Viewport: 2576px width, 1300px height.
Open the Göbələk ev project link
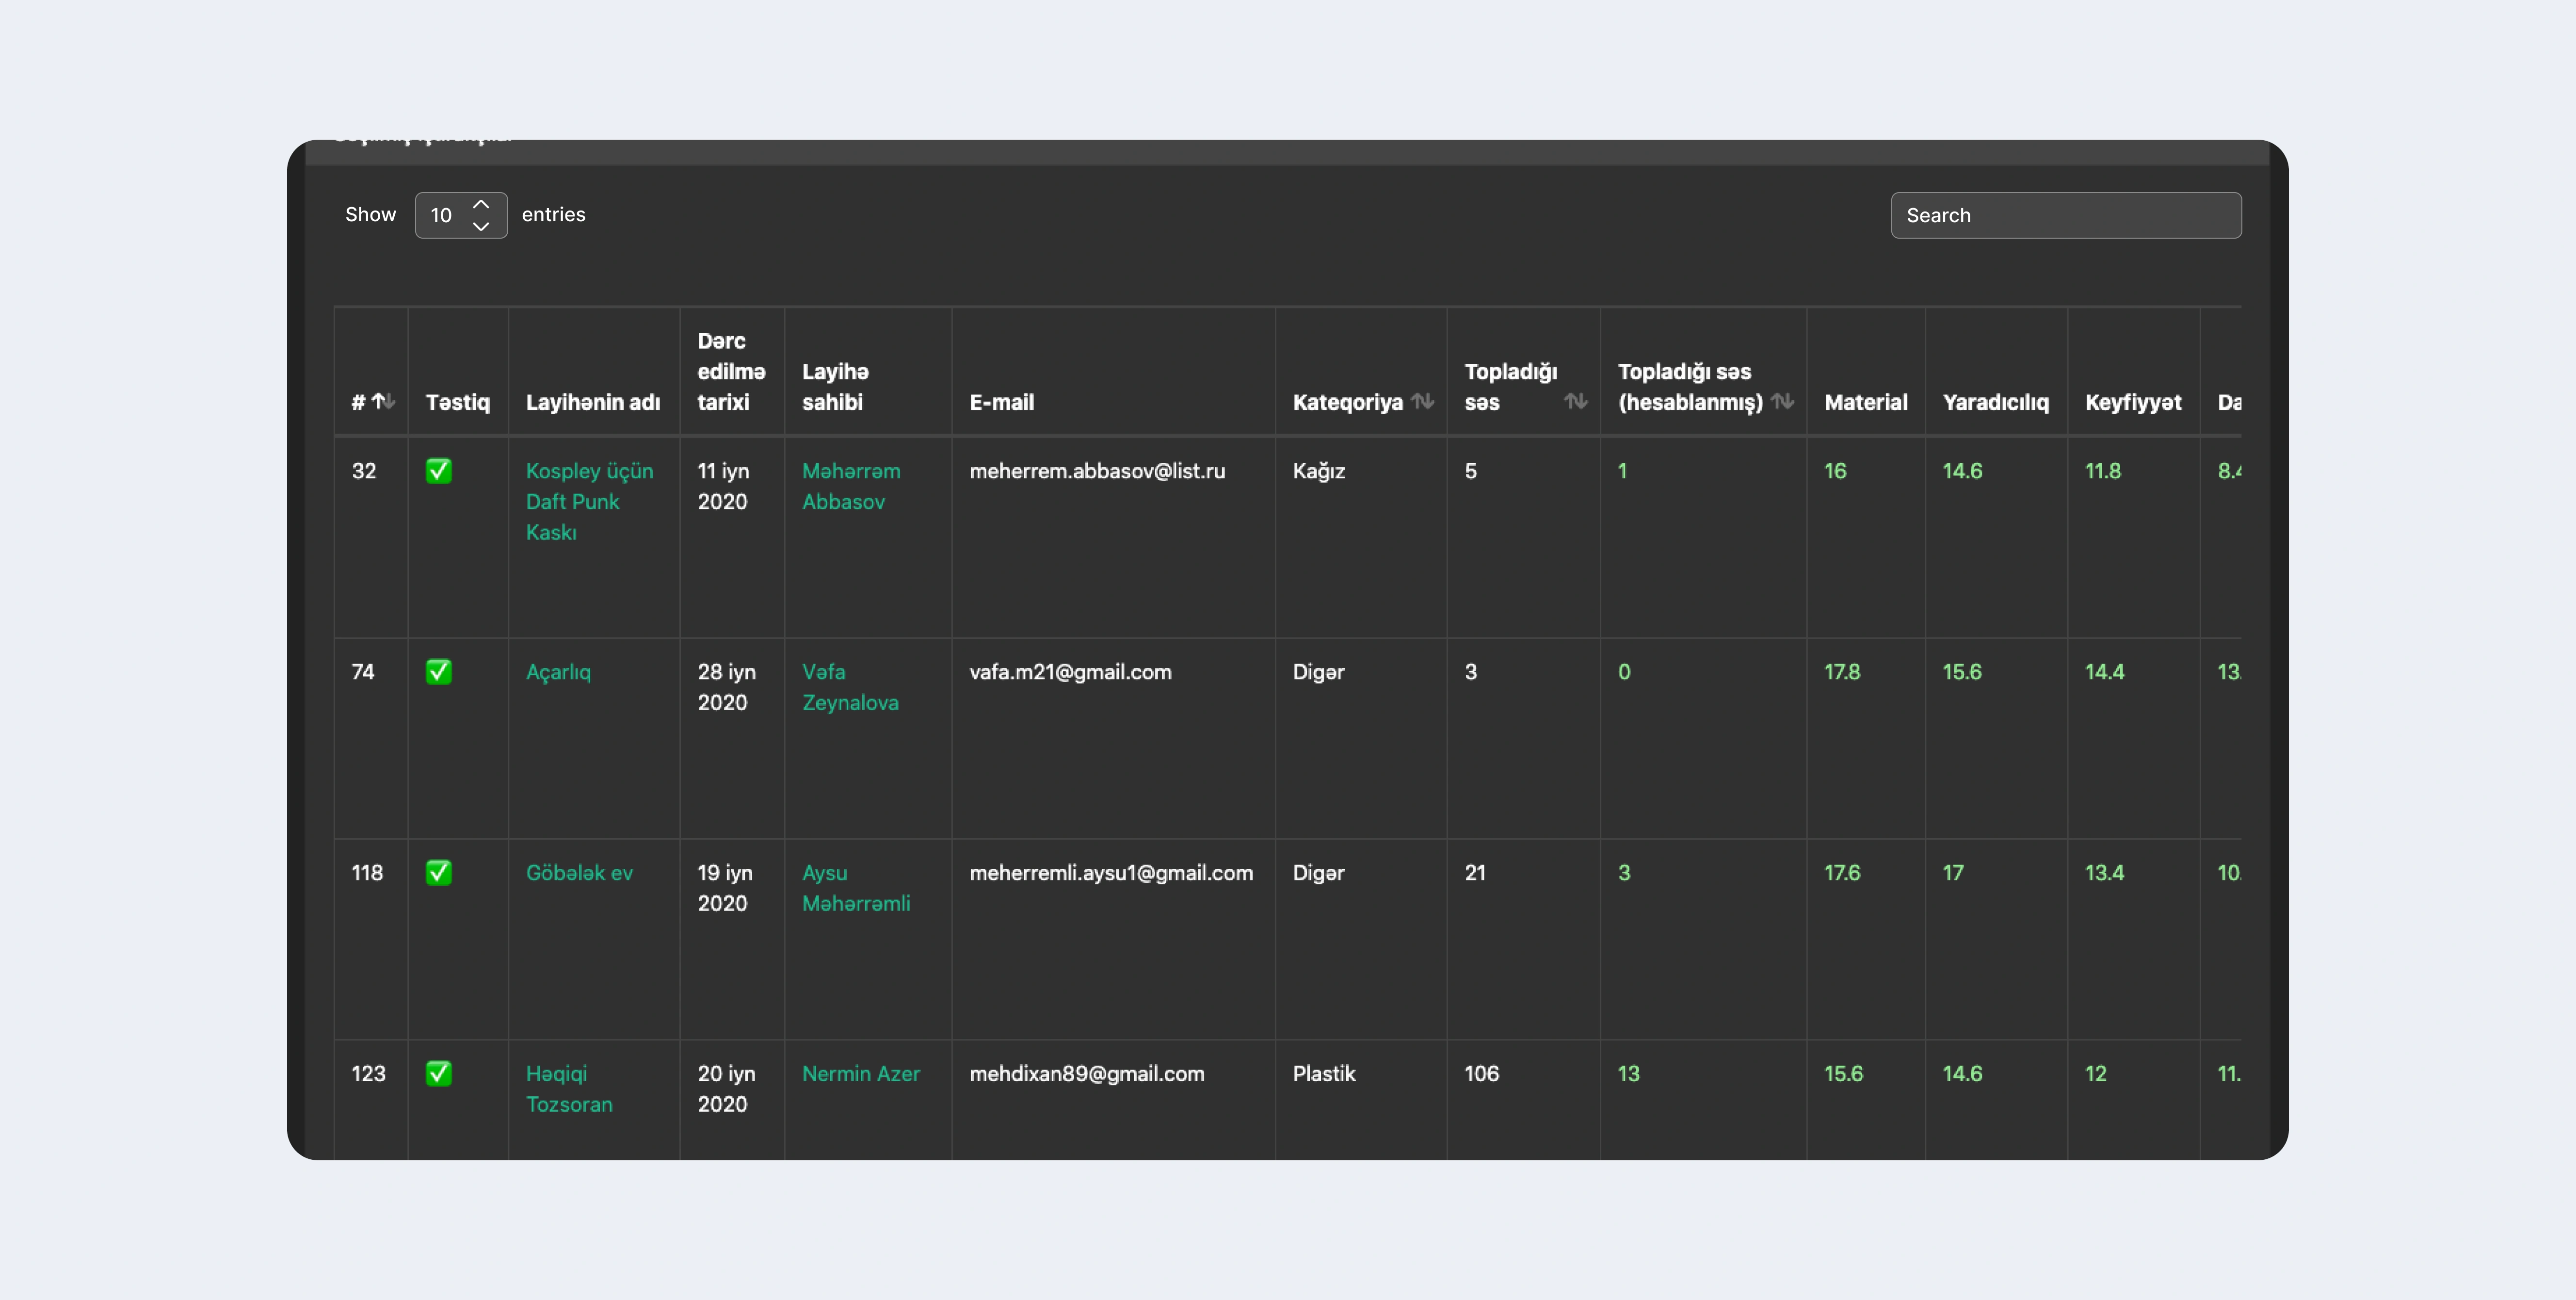(x=579, y=873)
